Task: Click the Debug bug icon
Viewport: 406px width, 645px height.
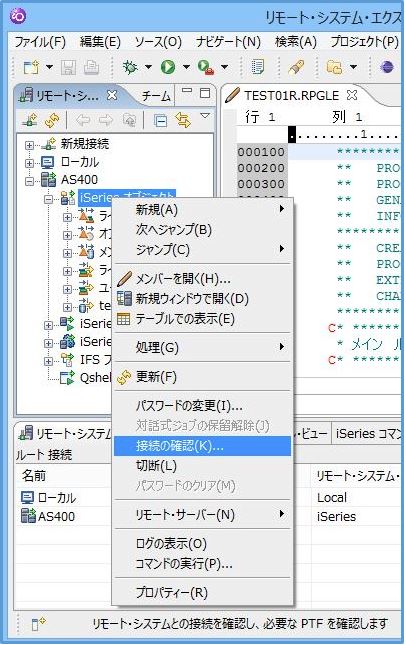Action: (130, 67)
